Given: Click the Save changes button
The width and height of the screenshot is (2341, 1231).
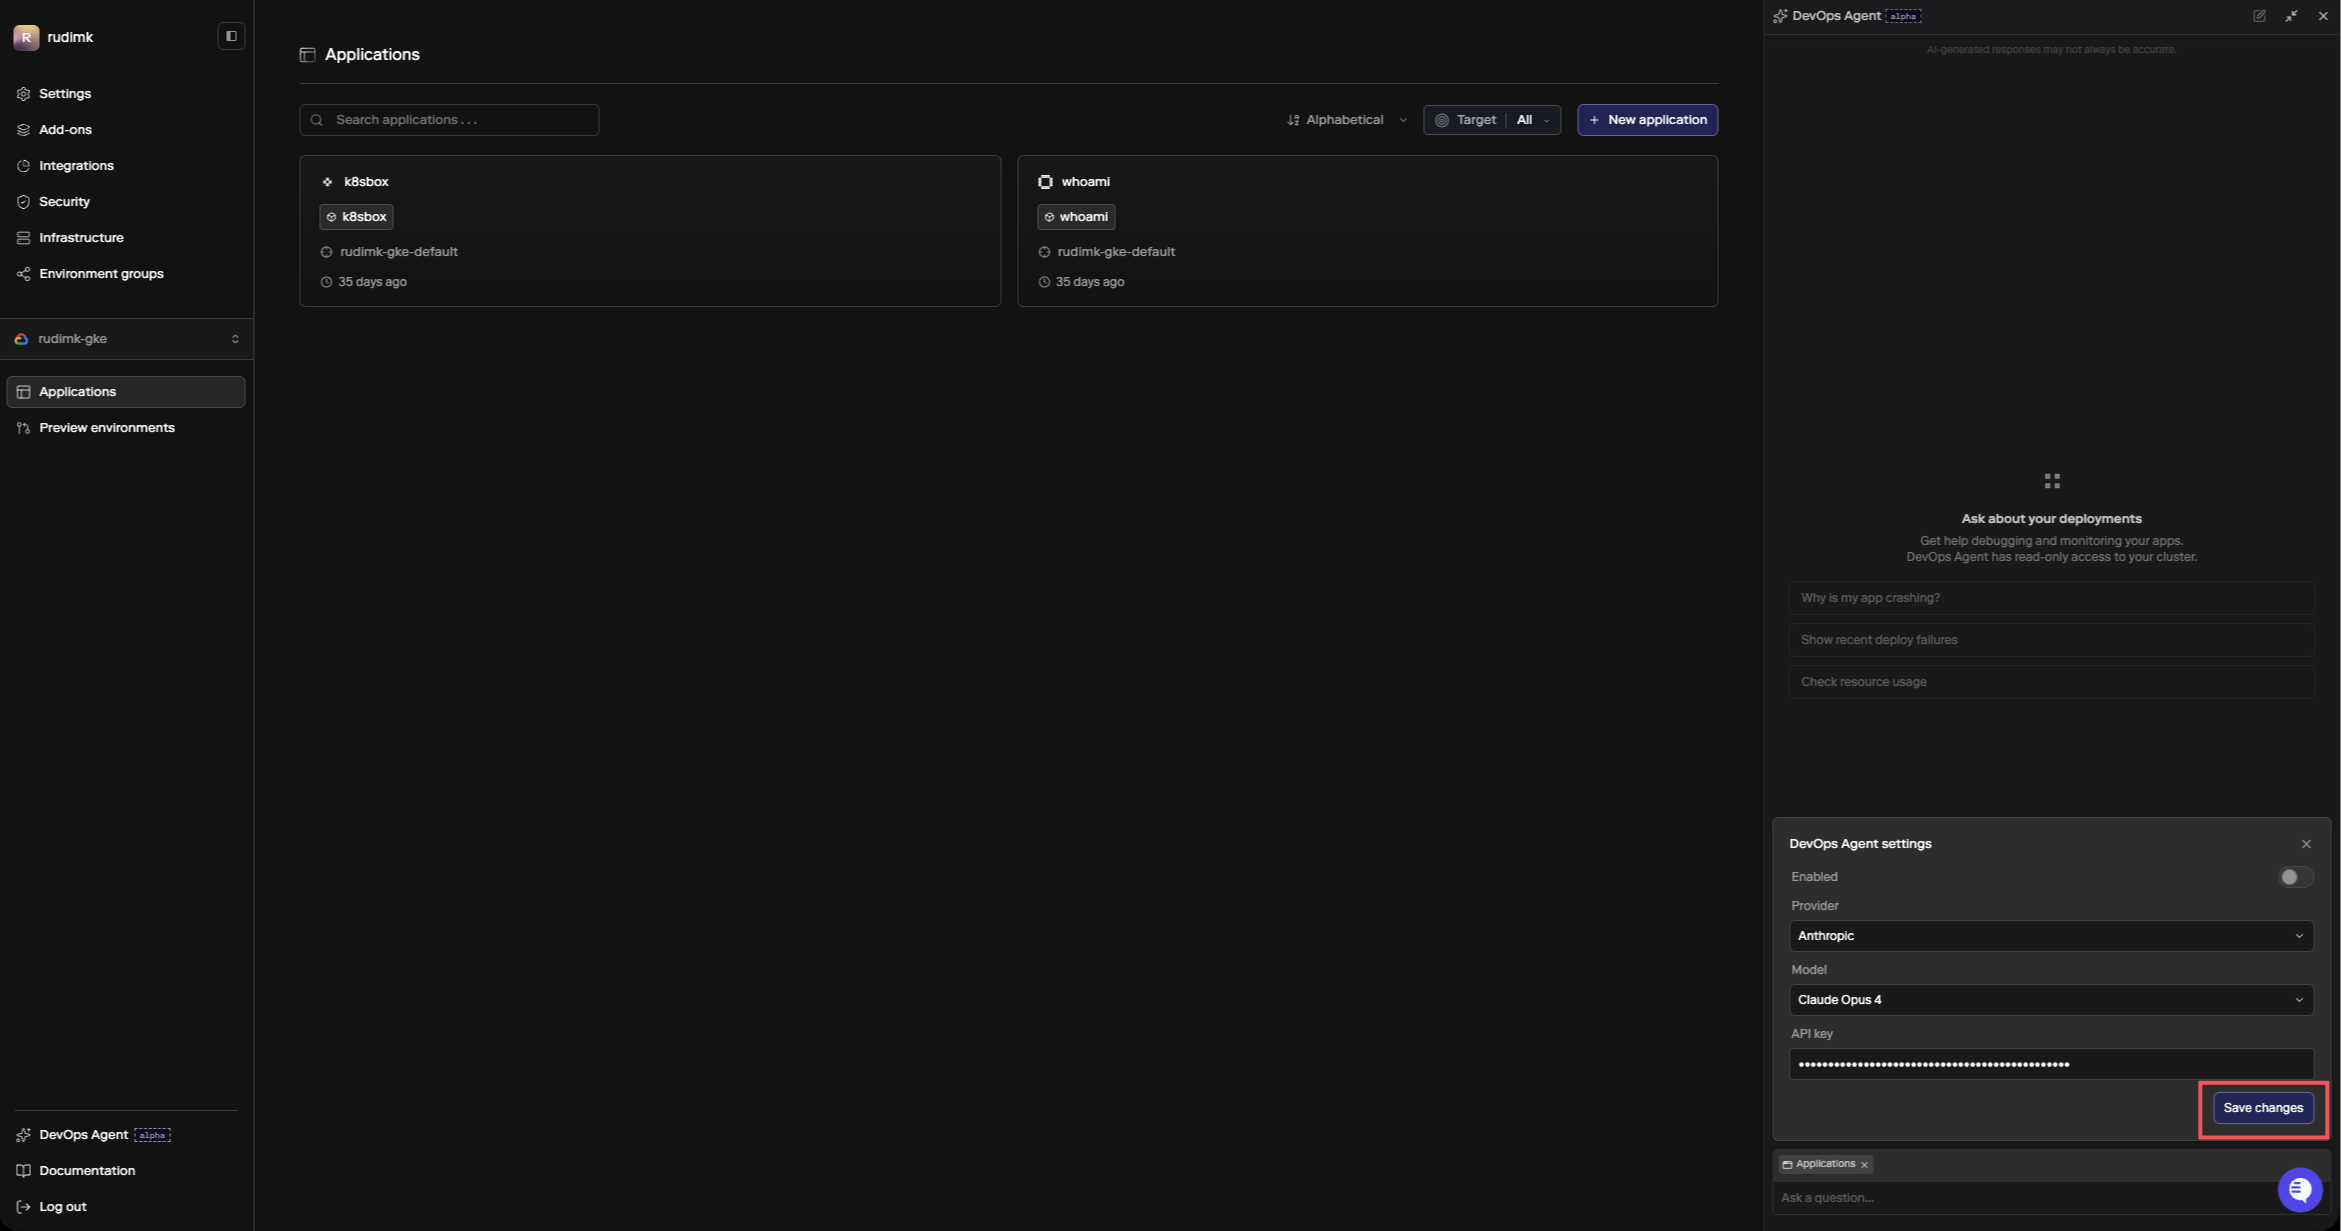Looking at the screenshot, I should point(2262,1108).
